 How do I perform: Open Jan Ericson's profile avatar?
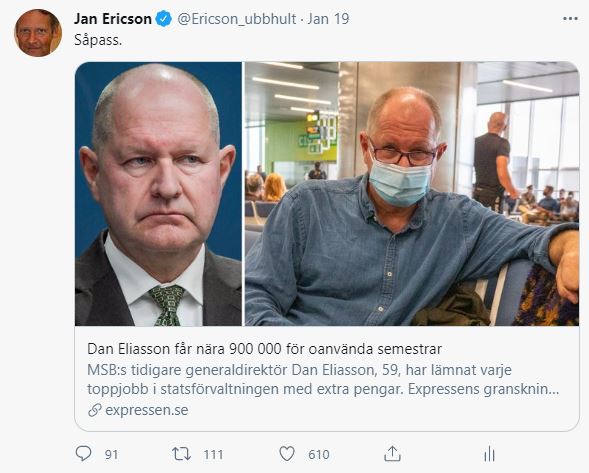click(38, 33)
